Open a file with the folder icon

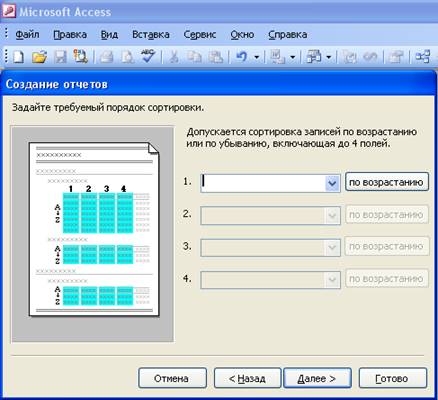39,57
